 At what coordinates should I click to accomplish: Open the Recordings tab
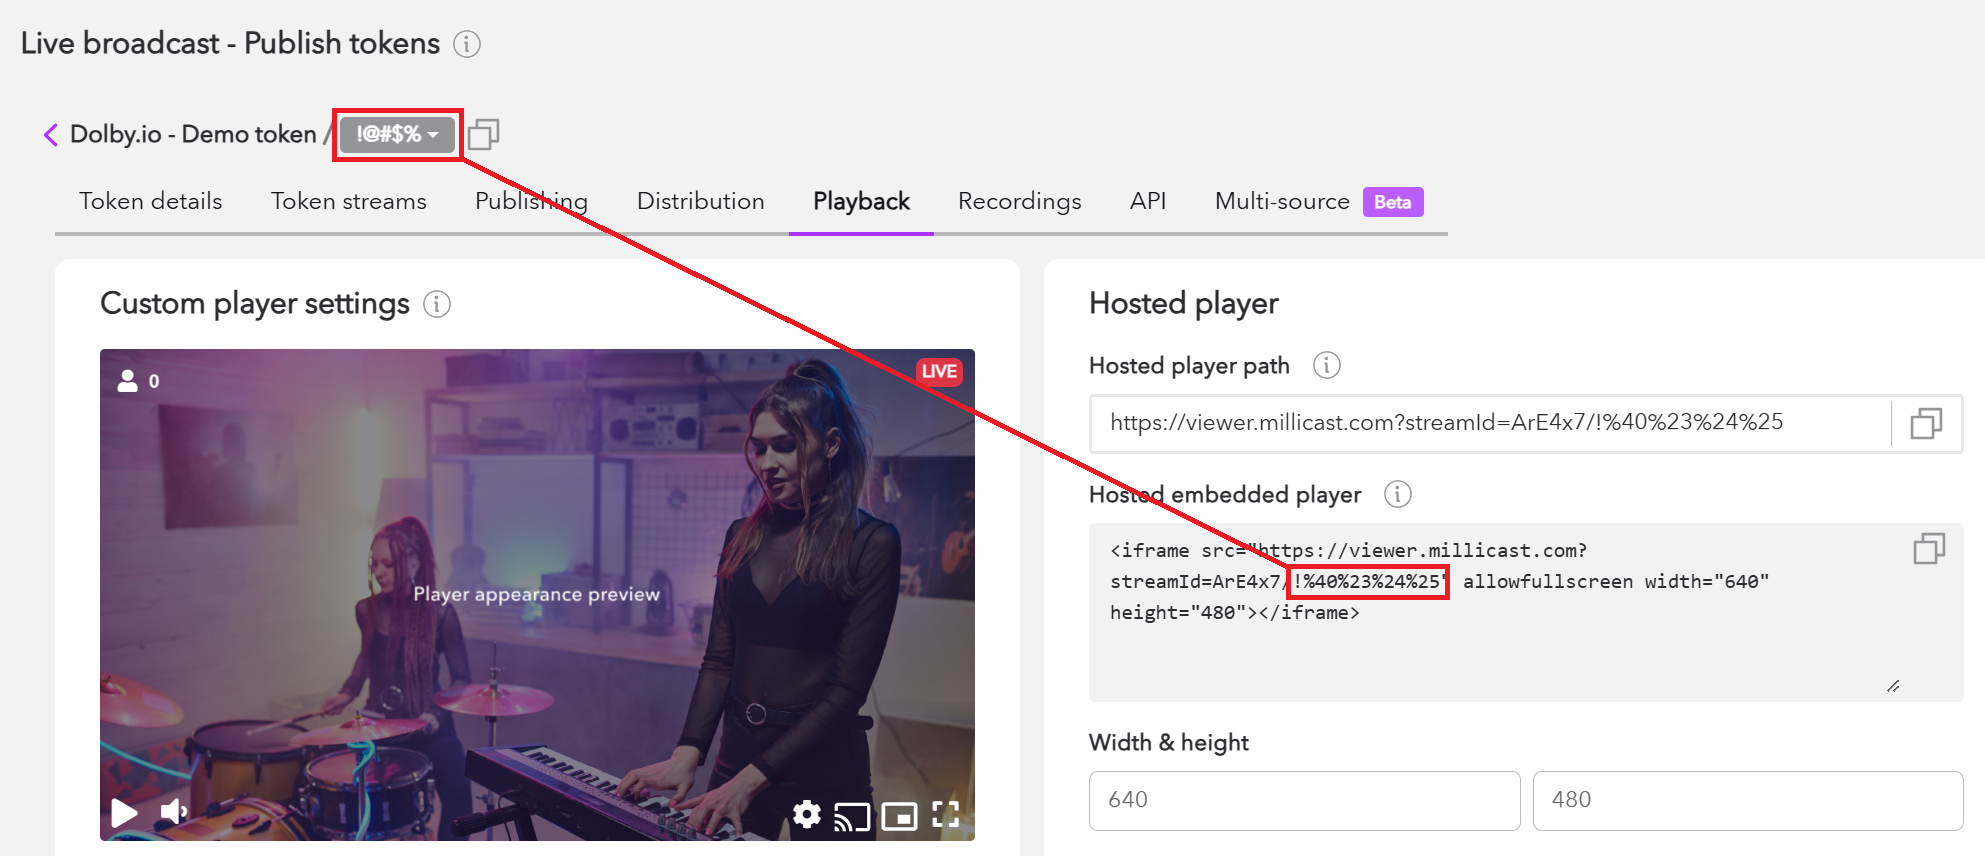pyautogui.click(x=1020, y=201)
